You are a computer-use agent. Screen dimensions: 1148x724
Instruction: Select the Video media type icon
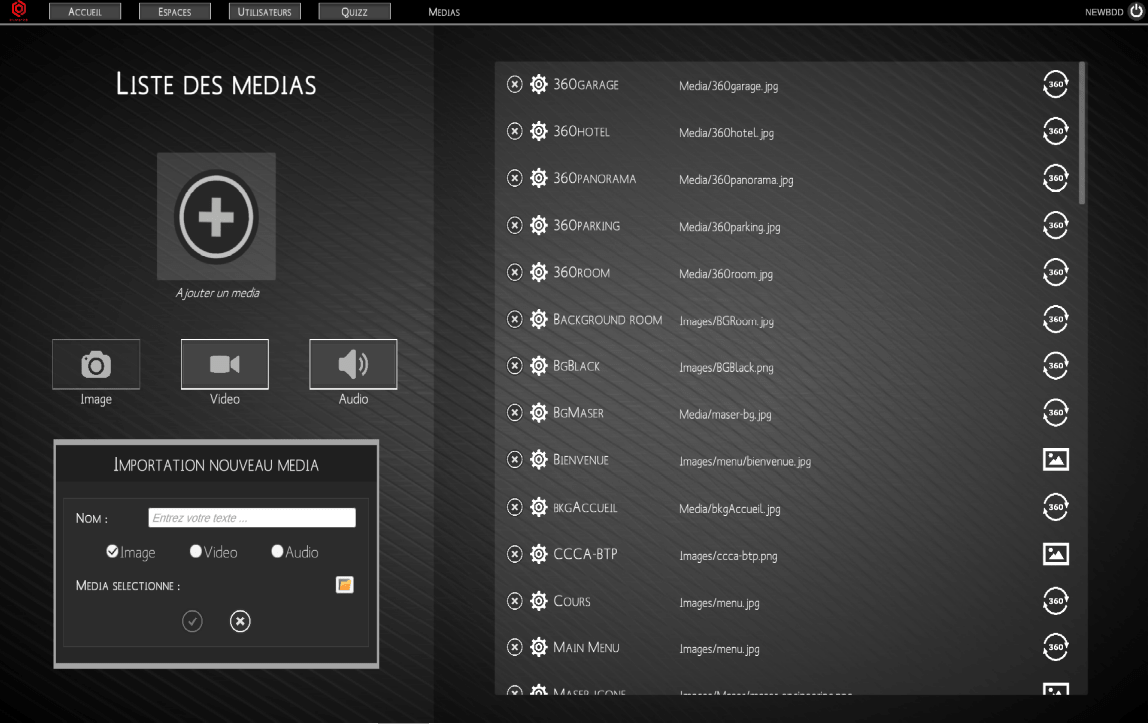coord(224,363)
